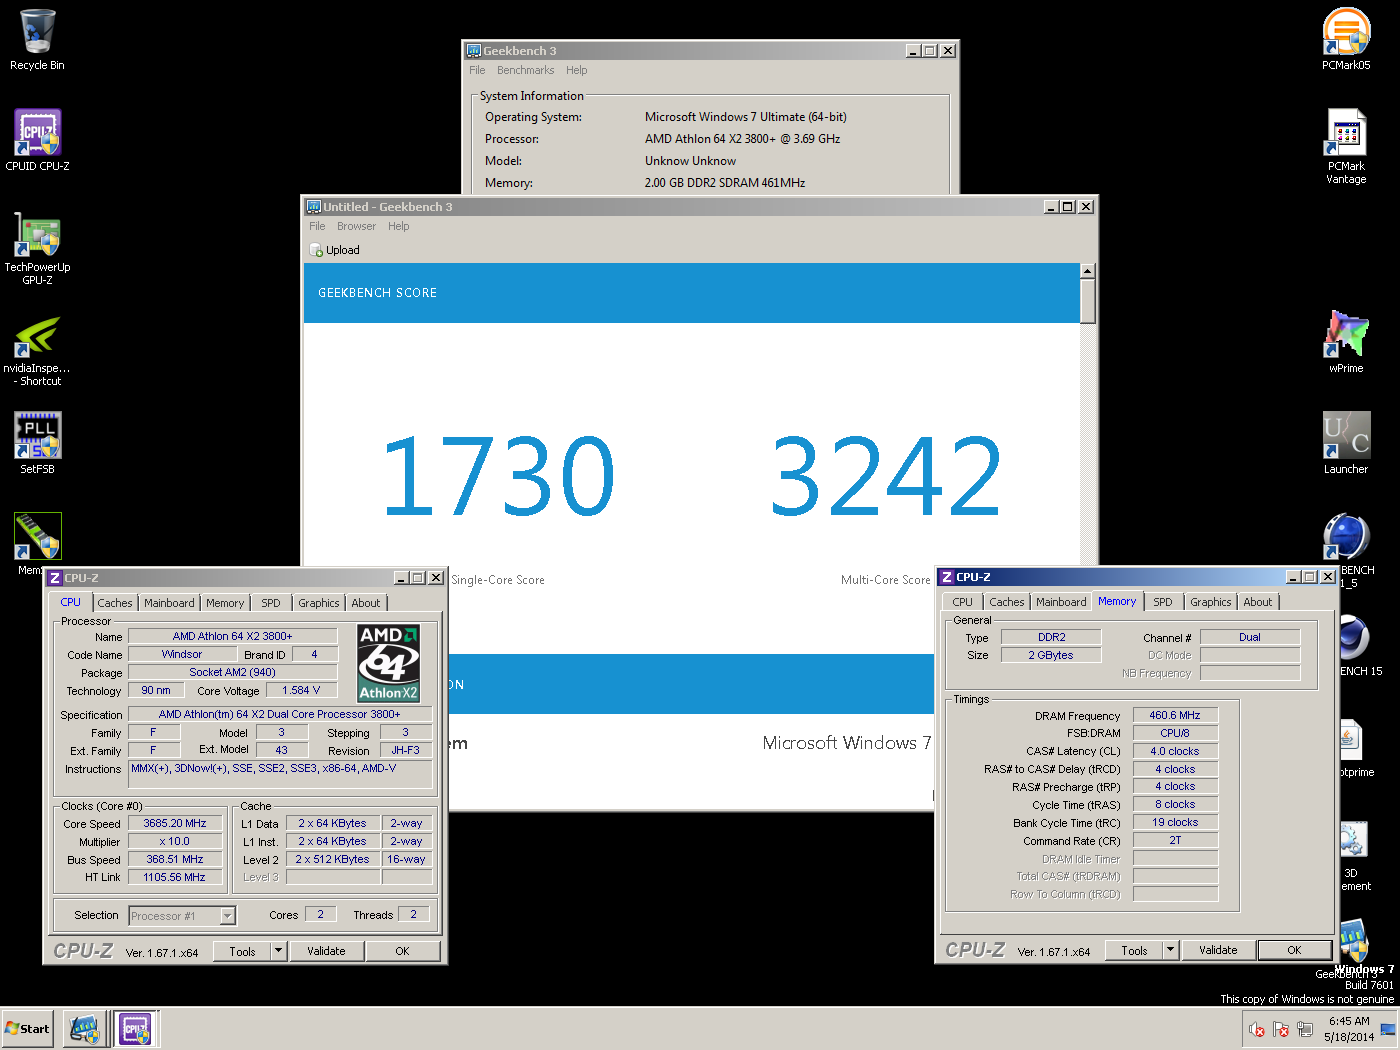Screen dimensions: 1400x1050
Task: Click the Start button
Action: tap(27, 1028)
